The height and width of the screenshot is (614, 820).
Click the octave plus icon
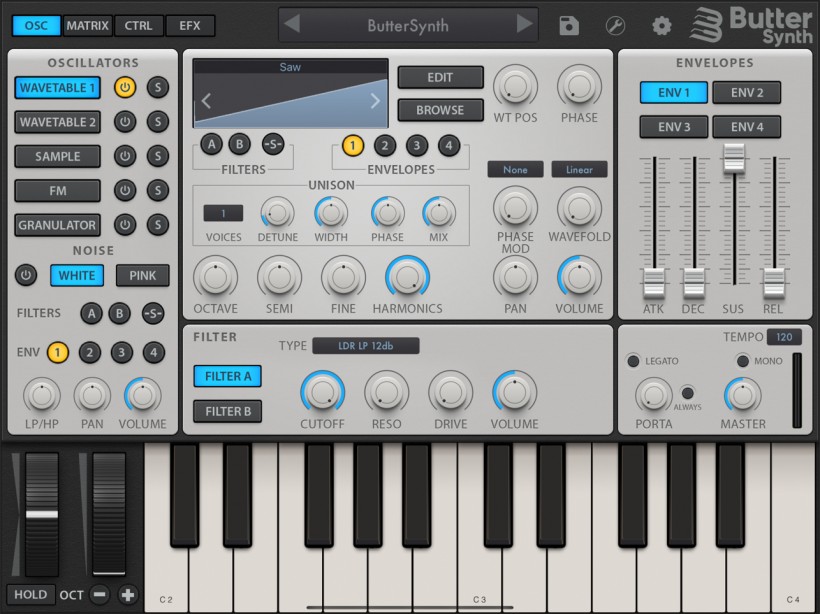(x=128, y=595)
